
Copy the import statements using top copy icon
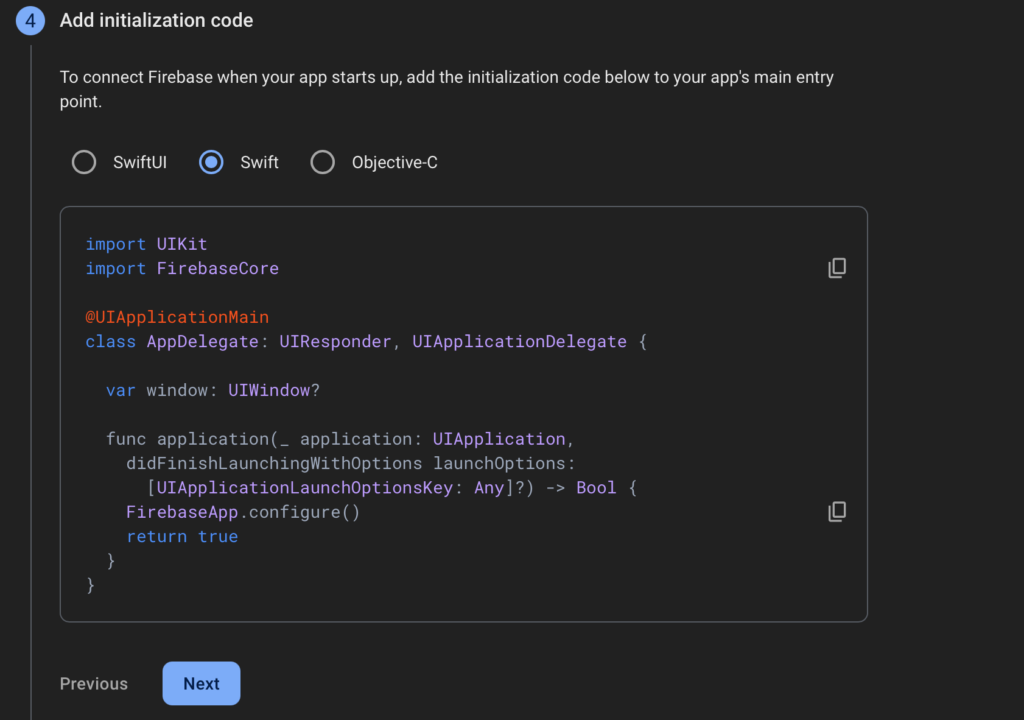(836, 267)
